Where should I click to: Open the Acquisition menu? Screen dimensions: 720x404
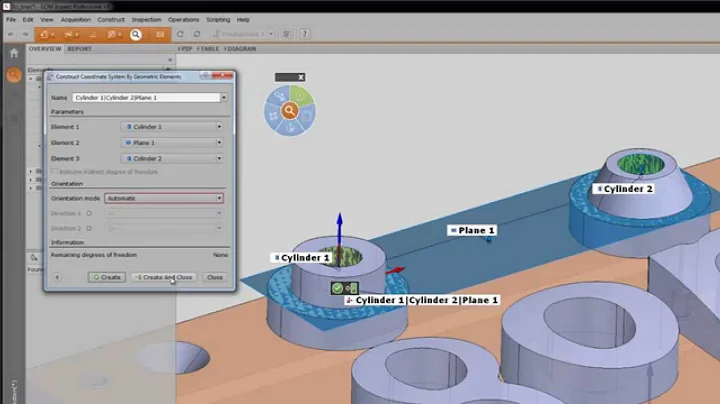(x=76, y=20)
